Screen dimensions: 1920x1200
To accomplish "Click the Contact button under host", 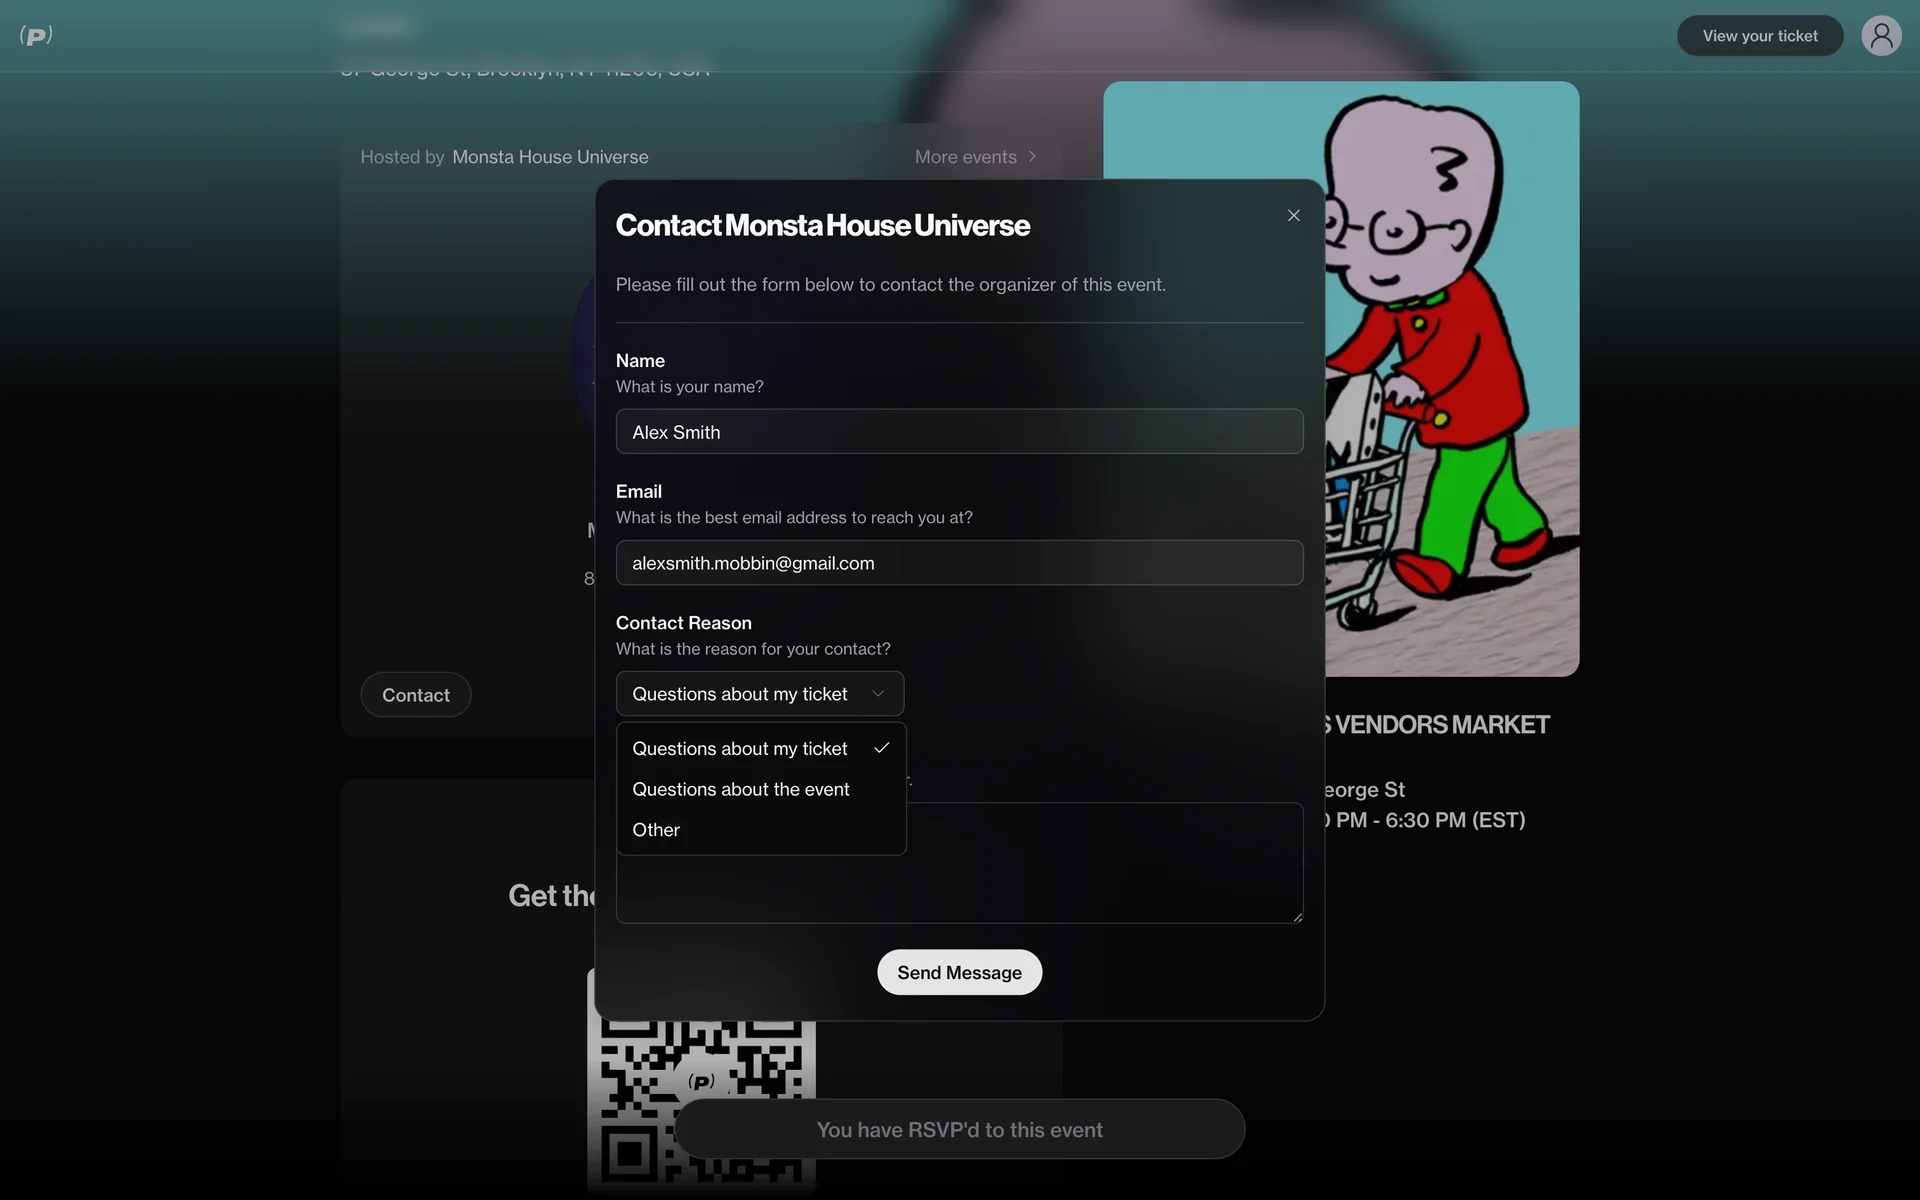I will [x=415, y=695].
